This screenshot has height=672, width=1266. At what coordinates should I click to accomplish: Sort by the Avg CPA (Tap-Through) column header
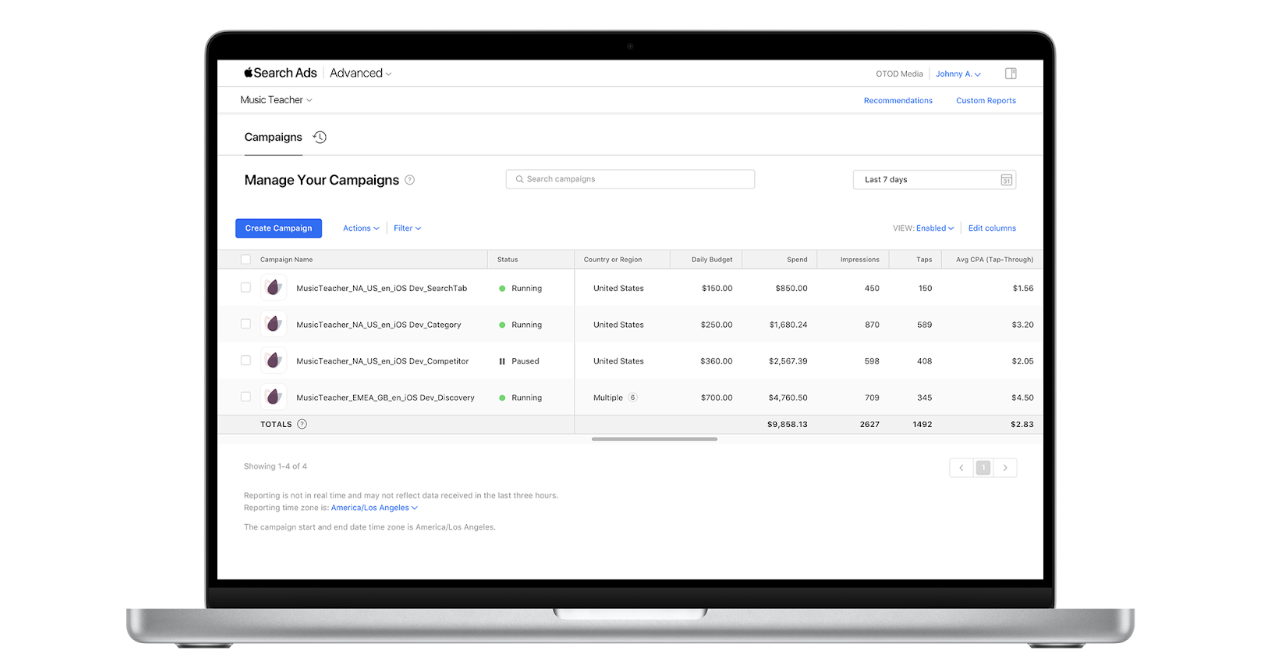click(x=995, y=260)
